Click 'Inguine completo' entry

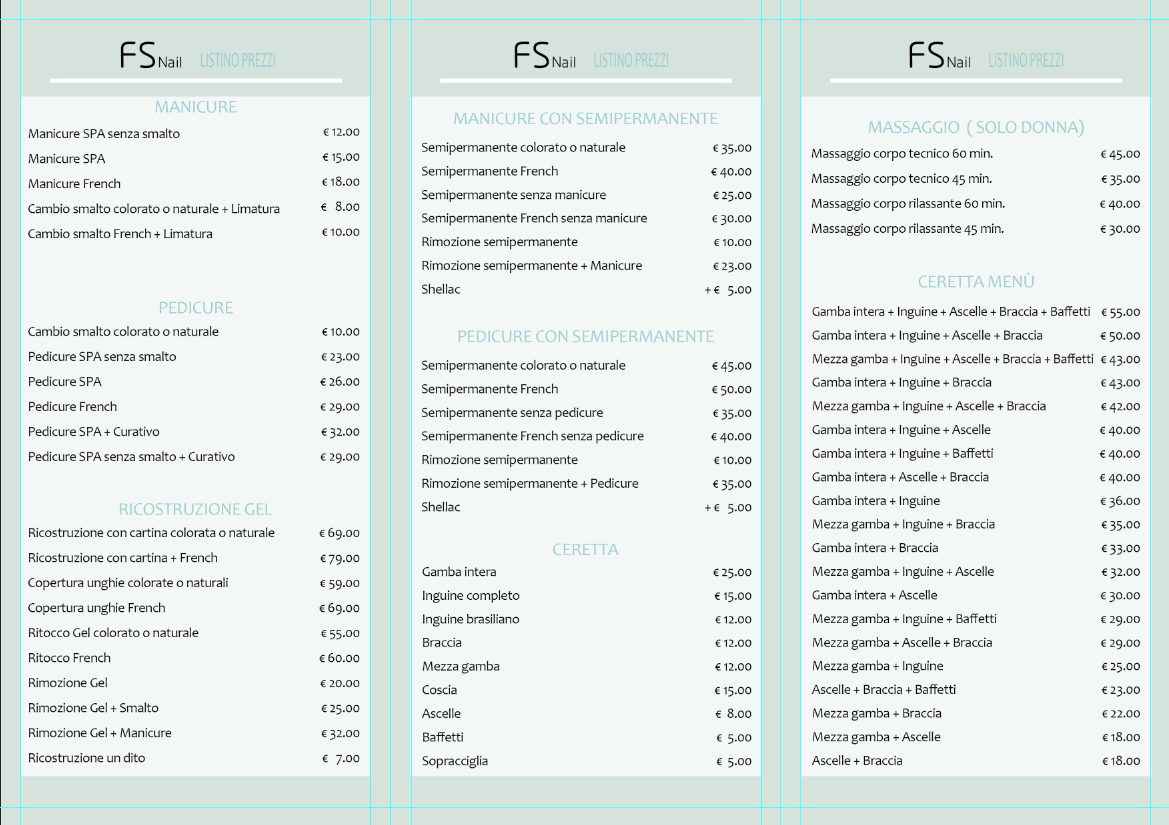(470, 595)
